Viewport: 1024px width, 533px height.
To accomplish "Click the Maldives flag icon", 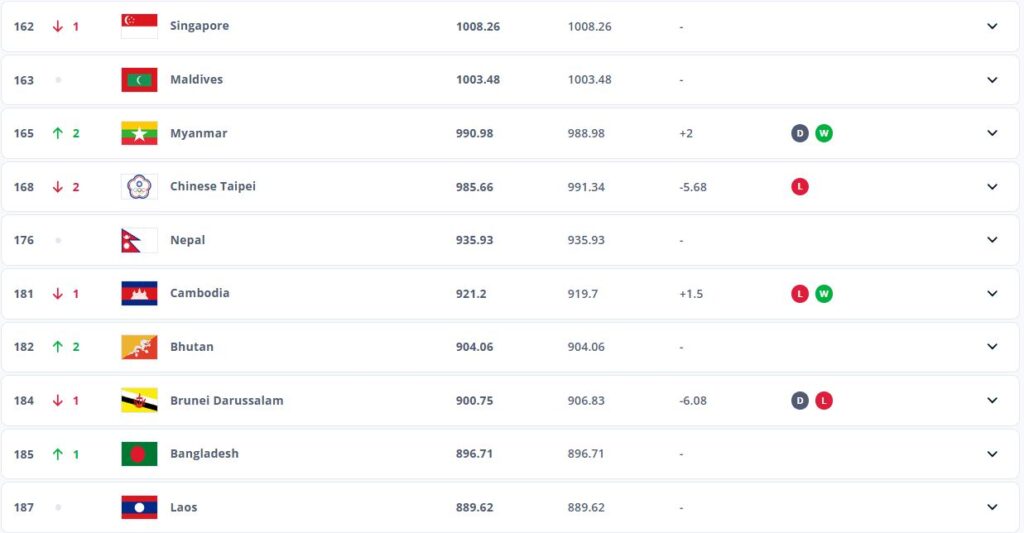I will click(x=139, y=80).
